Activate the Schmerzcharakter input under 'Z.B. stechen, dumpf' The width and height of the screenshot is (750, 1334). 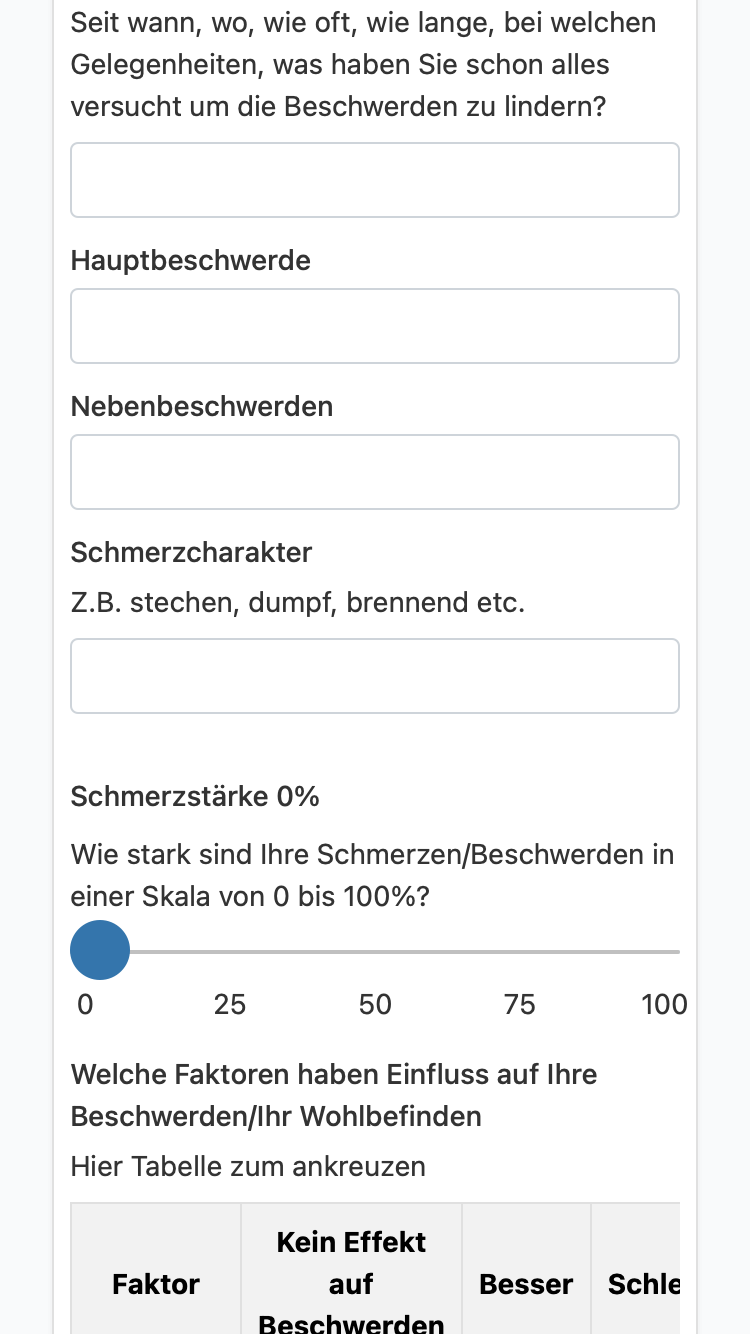pos(375,676)
